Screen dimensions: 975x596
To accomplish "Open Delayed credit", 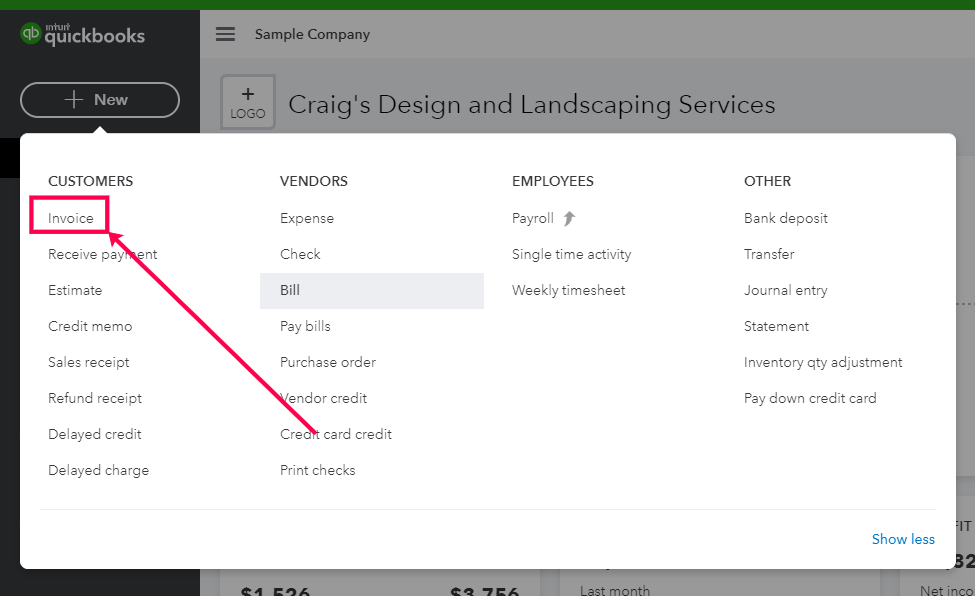I will [95, 434].
